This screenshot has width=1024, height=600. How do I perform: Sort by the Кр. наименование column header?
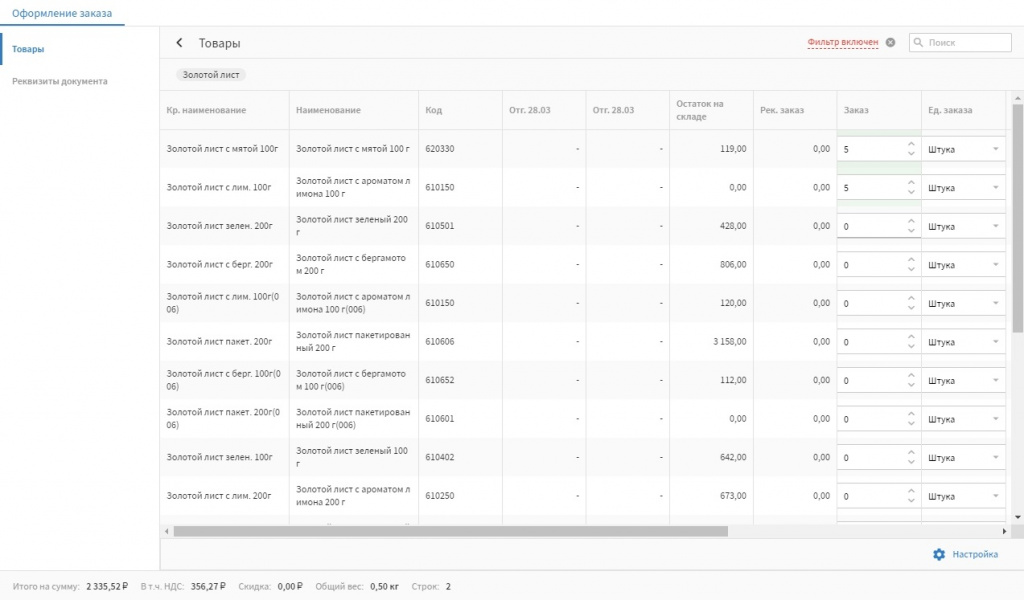[x=206, y=110]
